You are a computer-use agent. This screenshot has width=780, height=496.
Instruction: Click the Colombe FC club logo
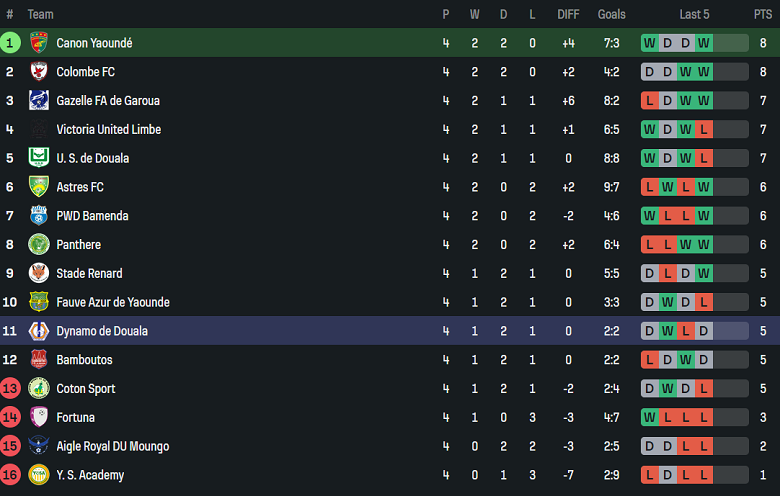click(39, 72)
